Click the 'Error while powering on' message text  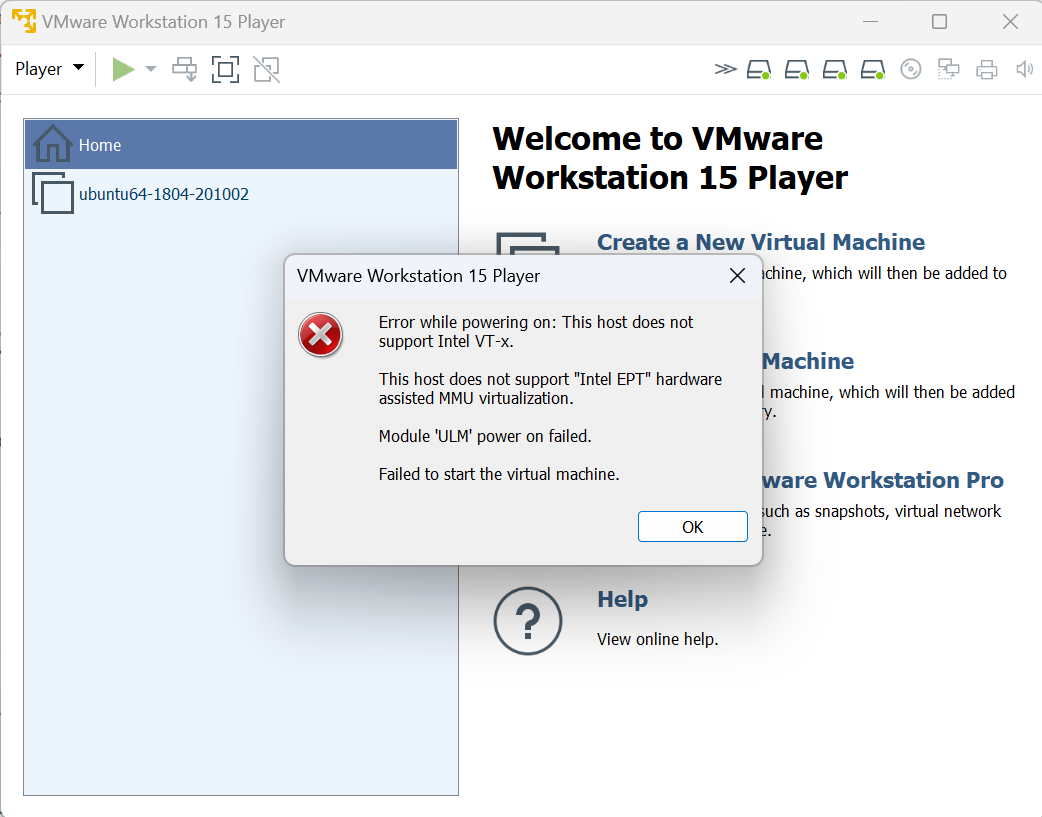pyautogui.click(x=536, y=331)
